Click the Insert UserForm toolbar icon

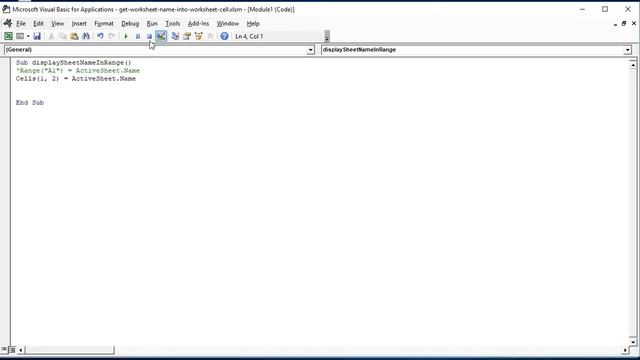tap(20, 36)
